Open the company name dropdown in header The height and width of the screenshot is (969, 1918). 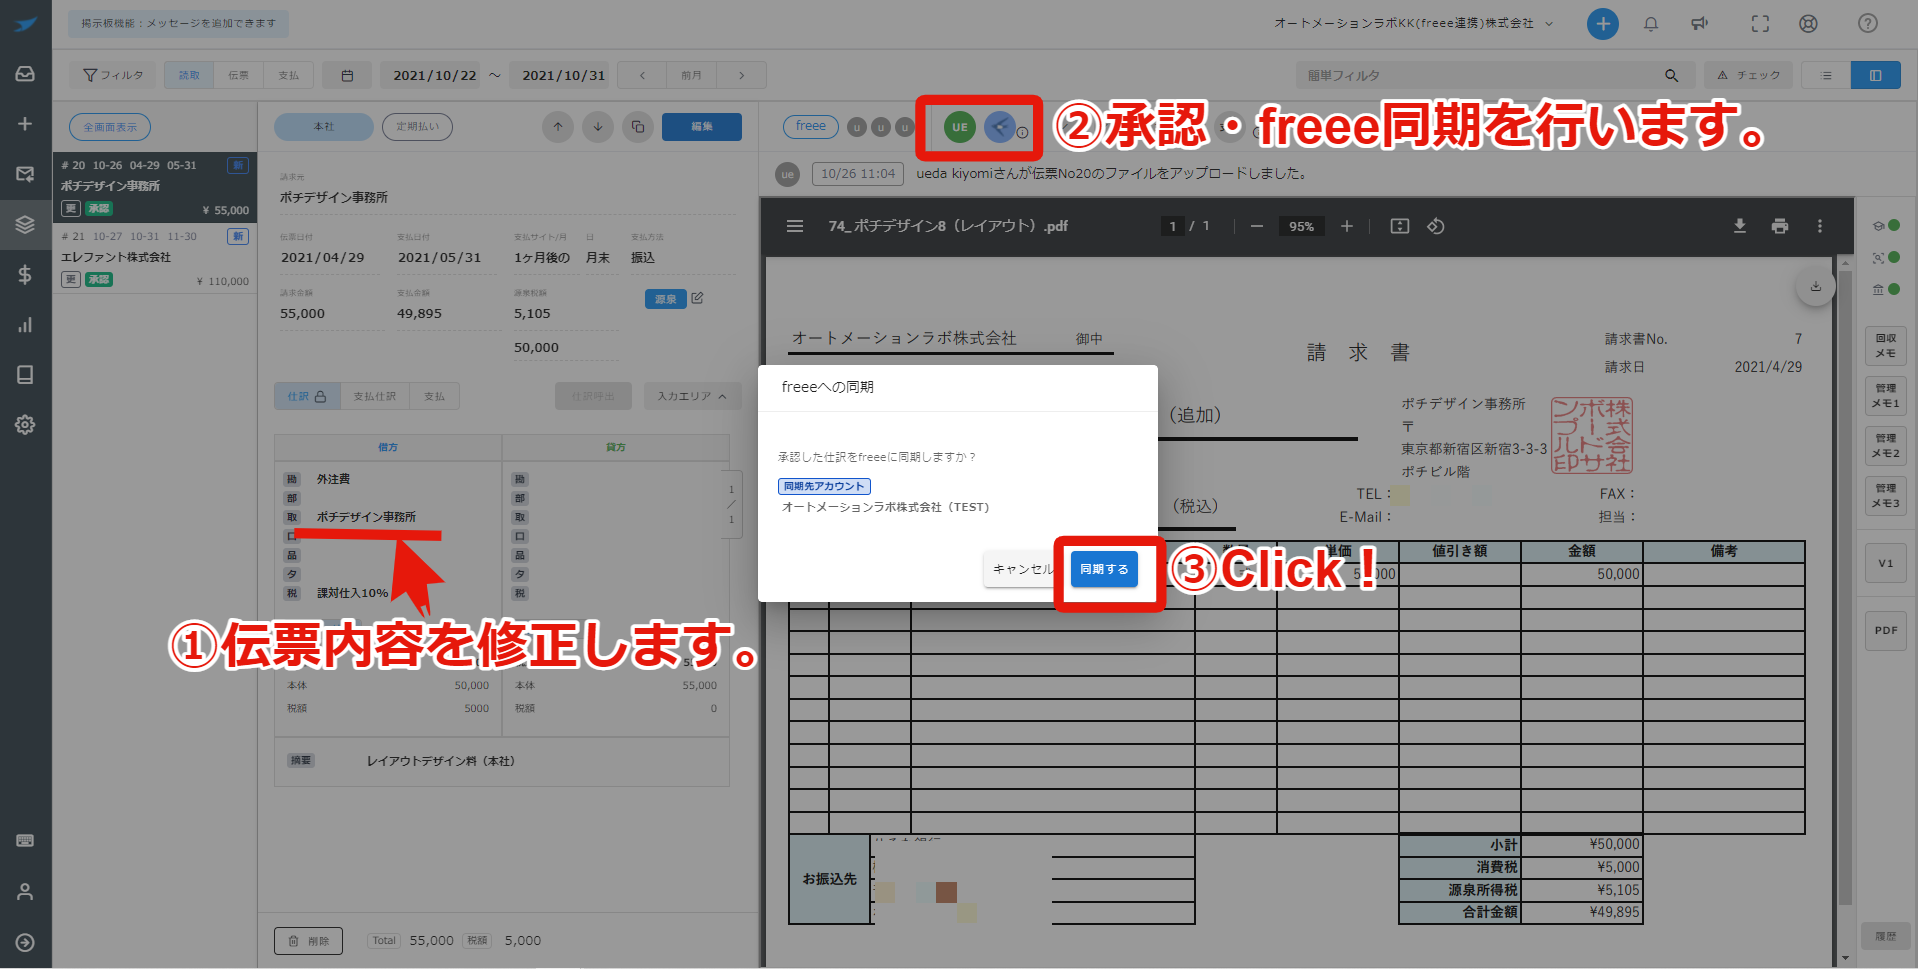pyautogui.click(x=1414, y=23)
